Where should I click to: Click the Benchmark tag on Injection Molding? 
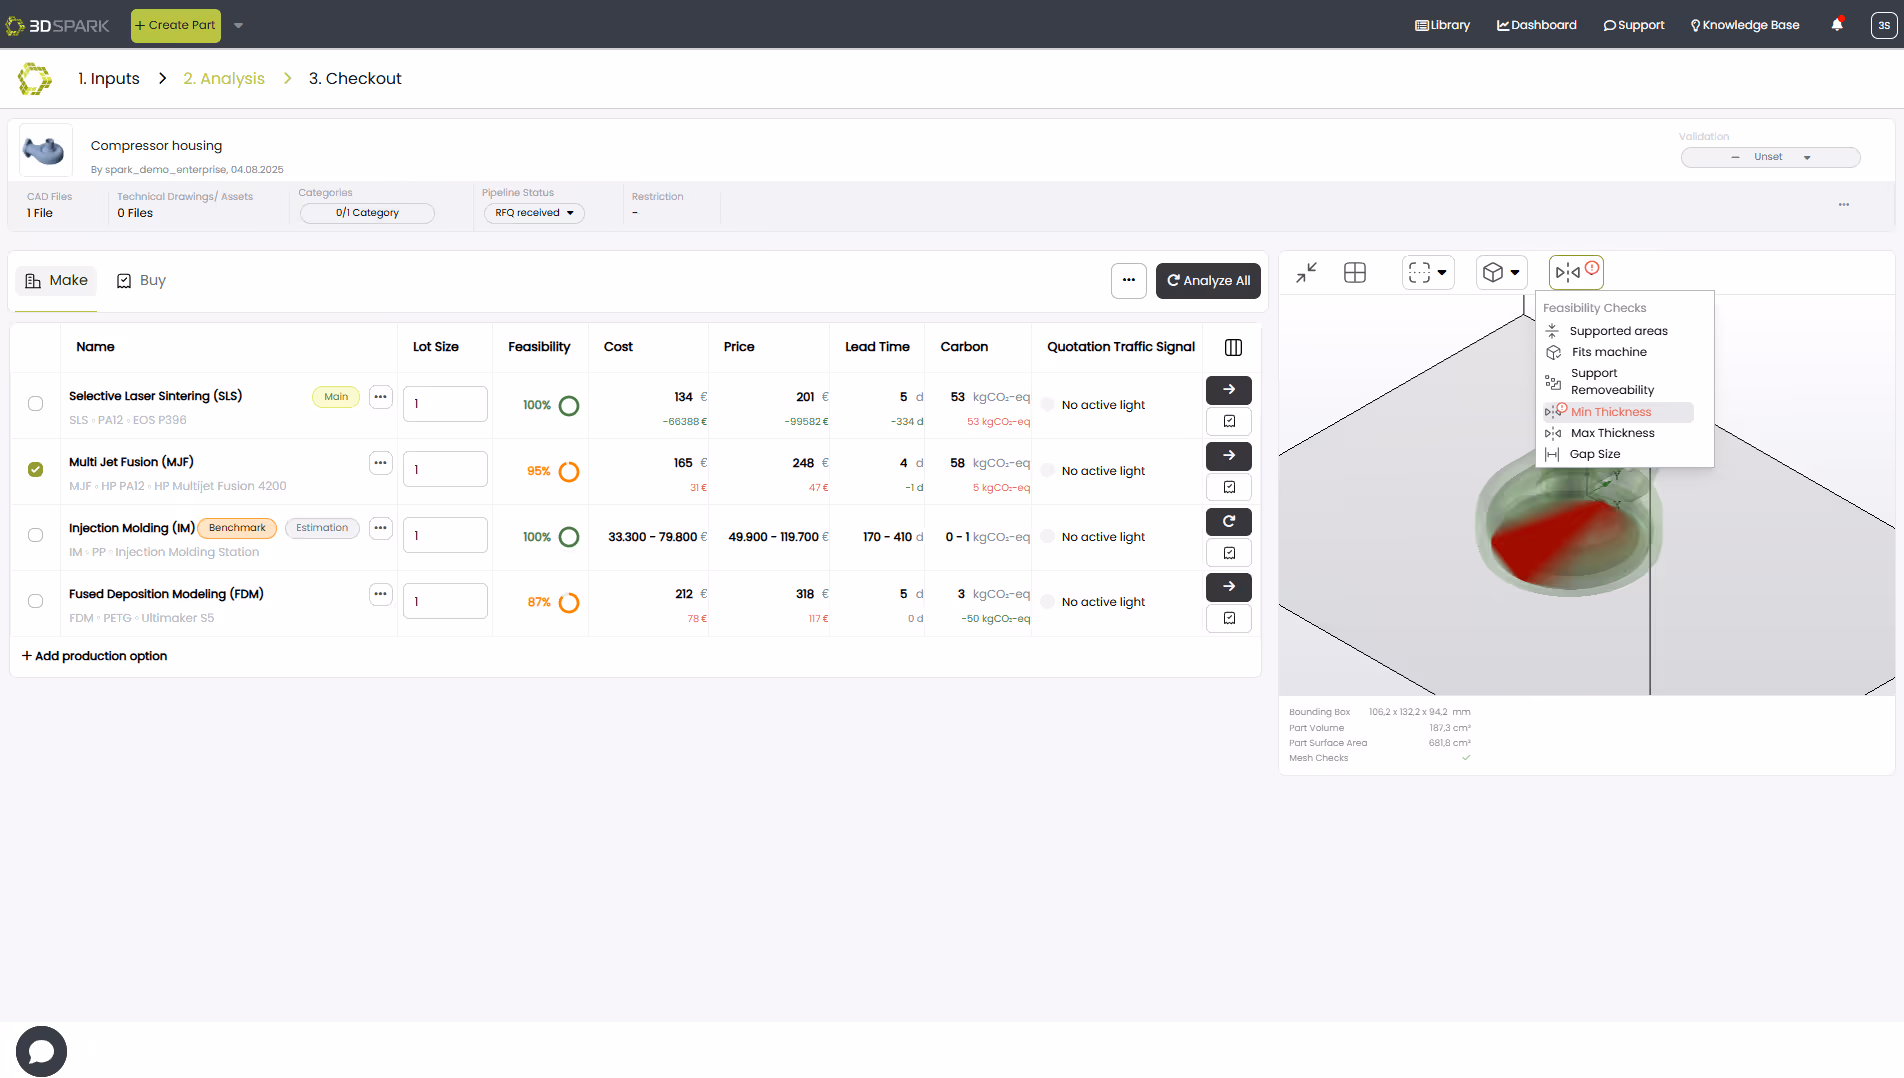pos(237,528)
